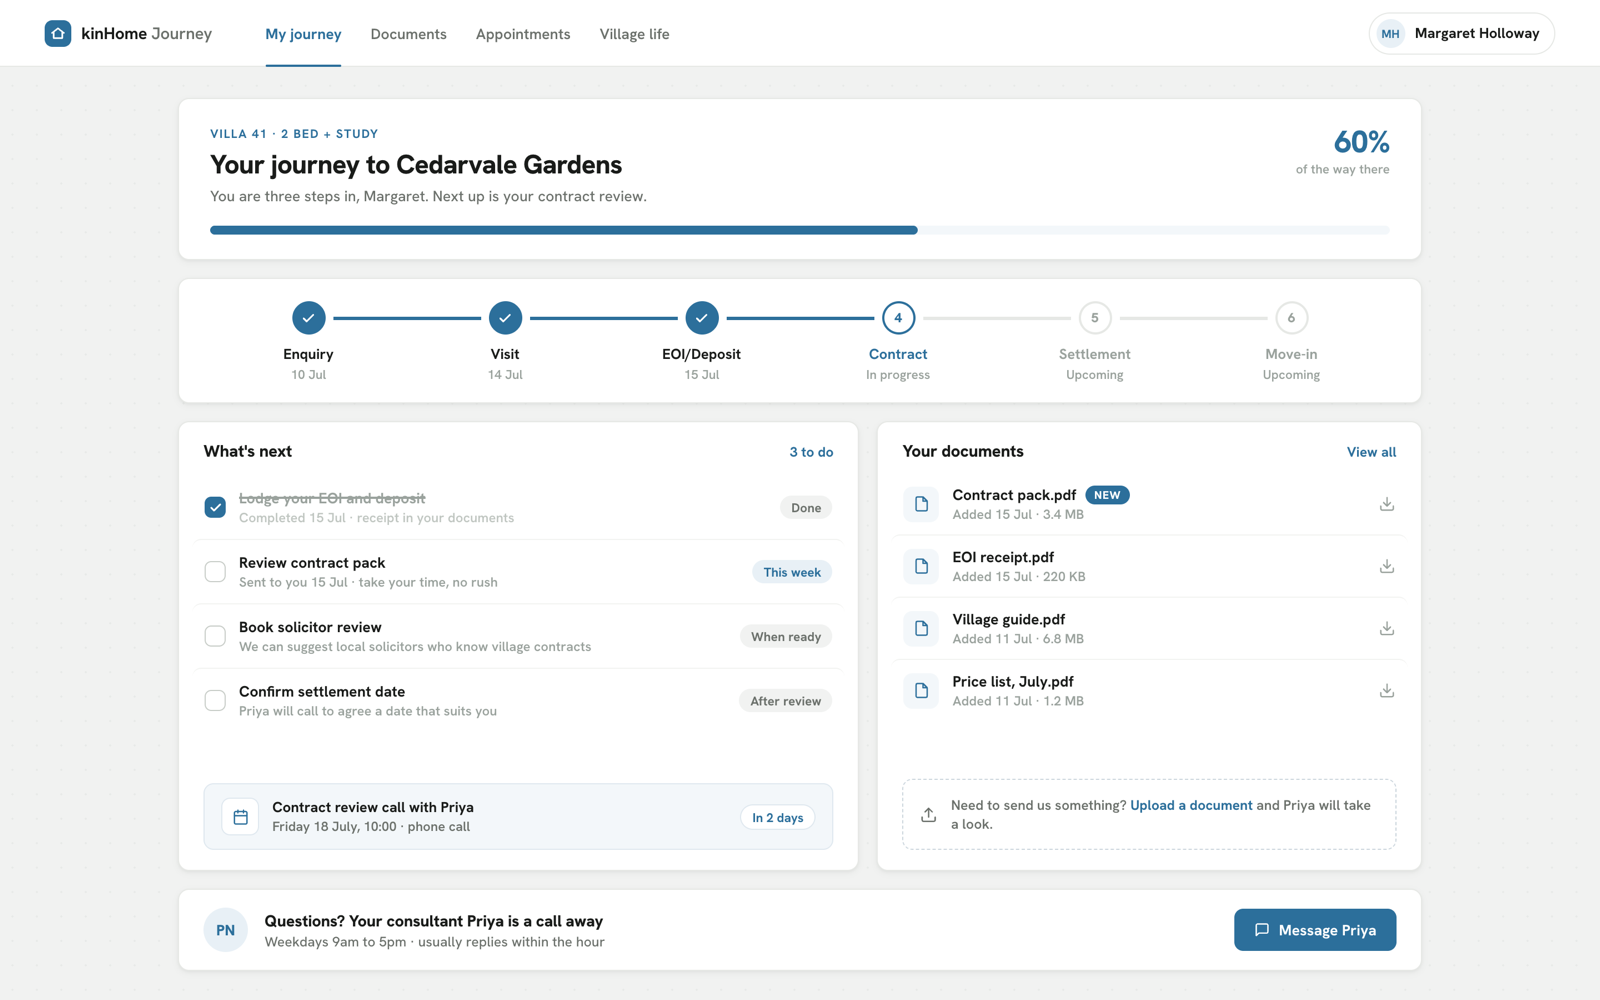The width and height of the screenshot is (1600, 1000).
Task: Click Contract review call with Priya title
Action: 373,807
